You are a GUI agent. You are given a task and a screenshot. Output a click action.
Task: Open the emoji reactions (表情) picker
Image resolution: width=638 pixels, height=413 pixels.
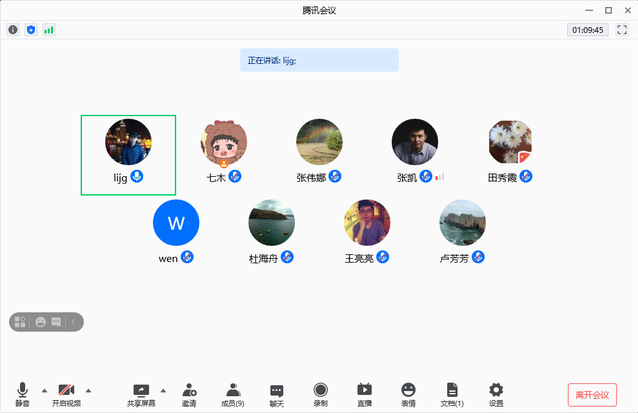[x=408, y=392]
